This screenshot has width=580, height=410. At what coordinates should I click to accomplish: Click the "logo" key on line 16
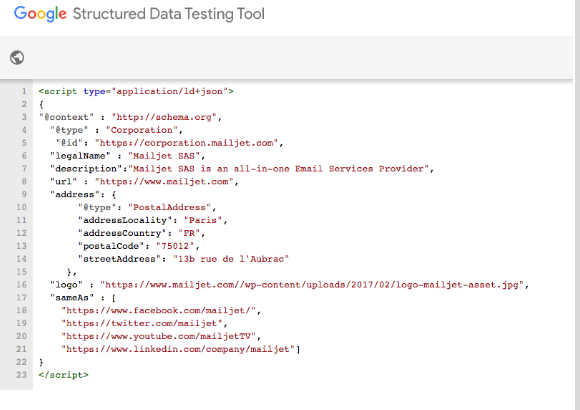[67, 285]
